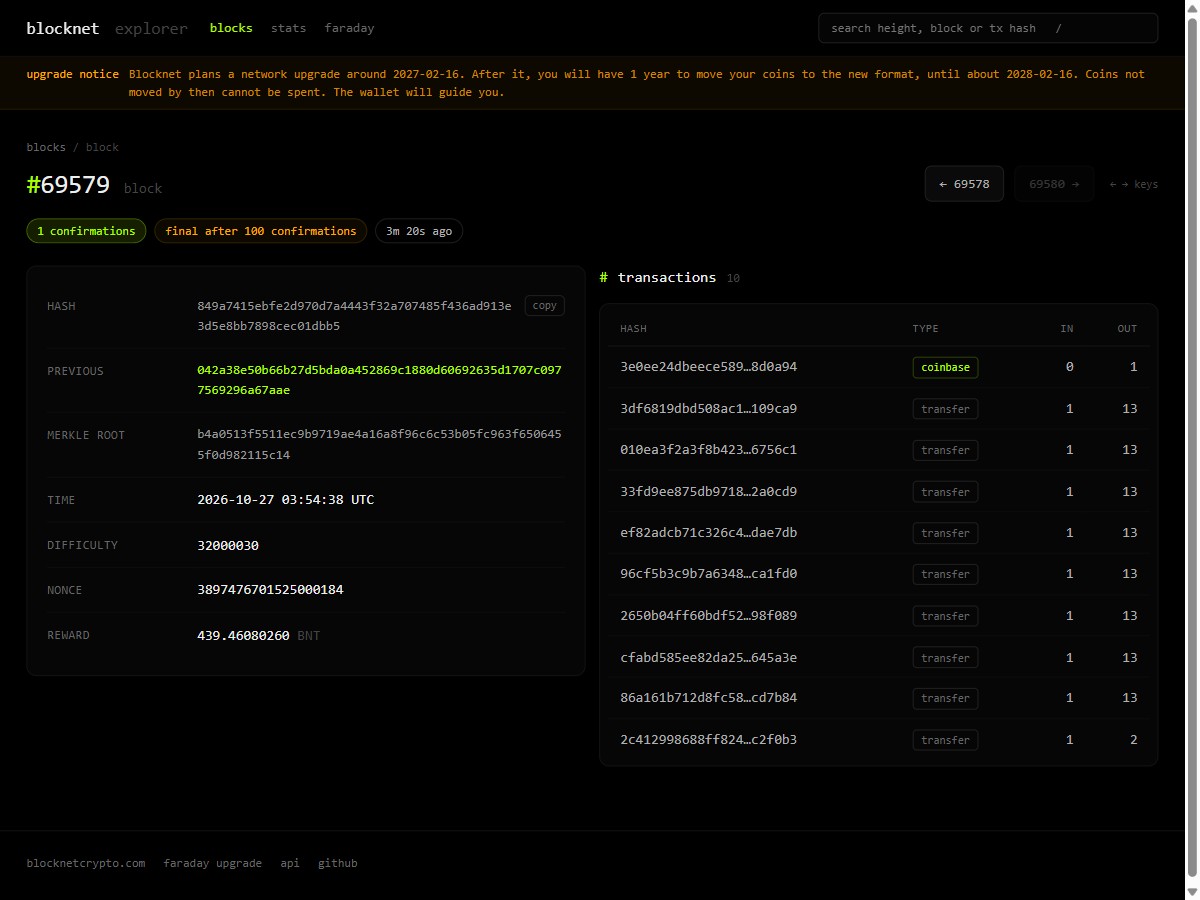
Task: Open transaction cfabd585ee82da25…645a3e
Action: 709,657
